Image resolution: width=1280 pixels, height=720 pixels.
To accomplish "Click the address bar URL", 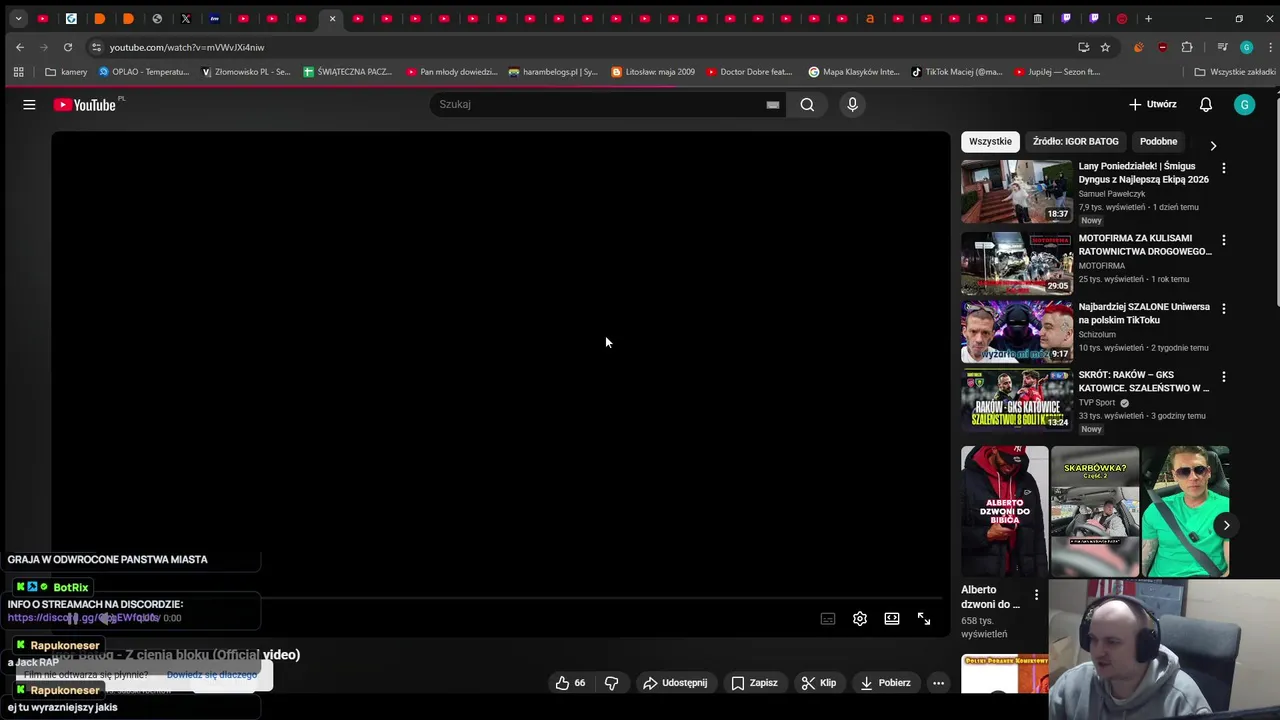I will 187,47.
